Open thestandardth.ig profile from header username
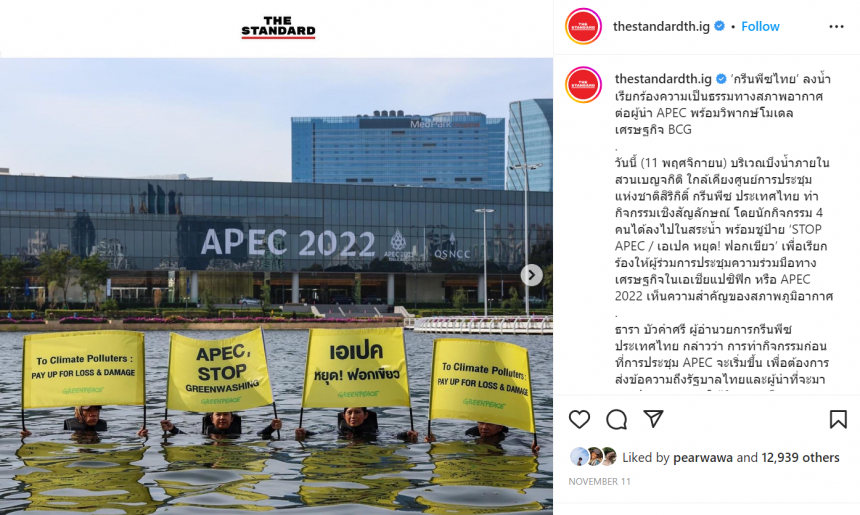The height and width of the screenshot is (515, 860). (x=661, y=26)
